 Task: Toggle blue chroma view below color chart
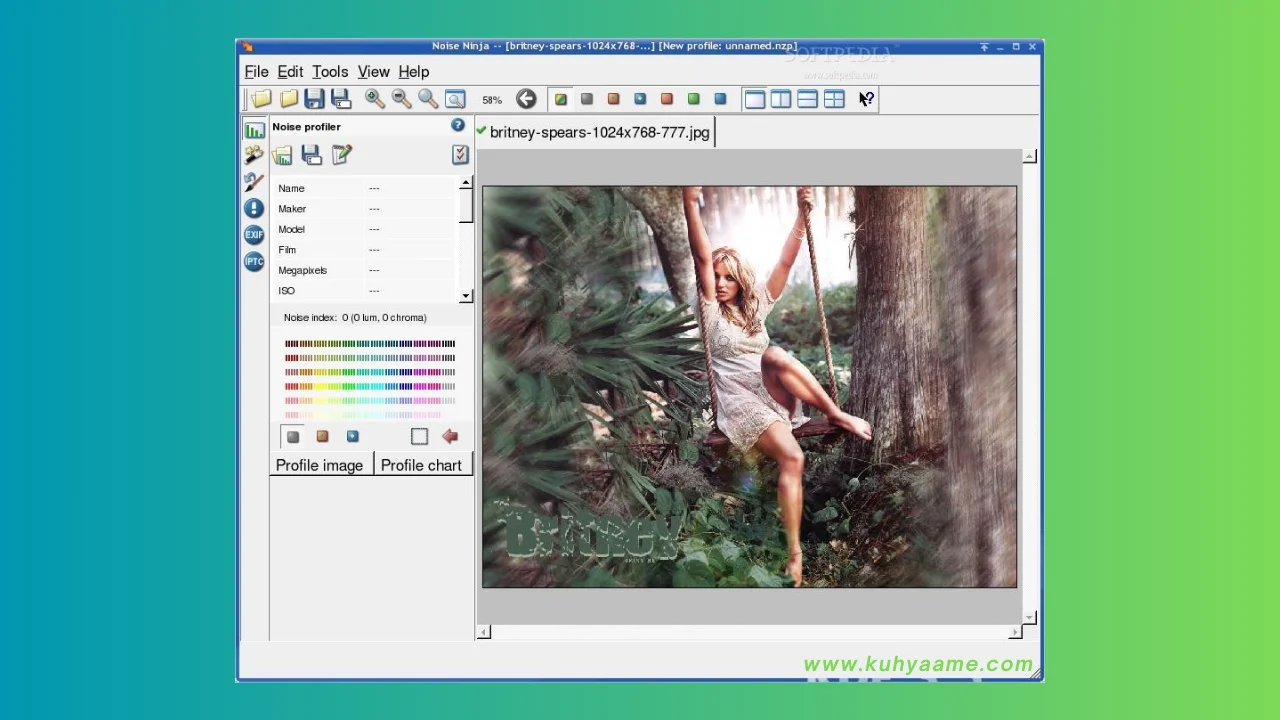point(352,437)
